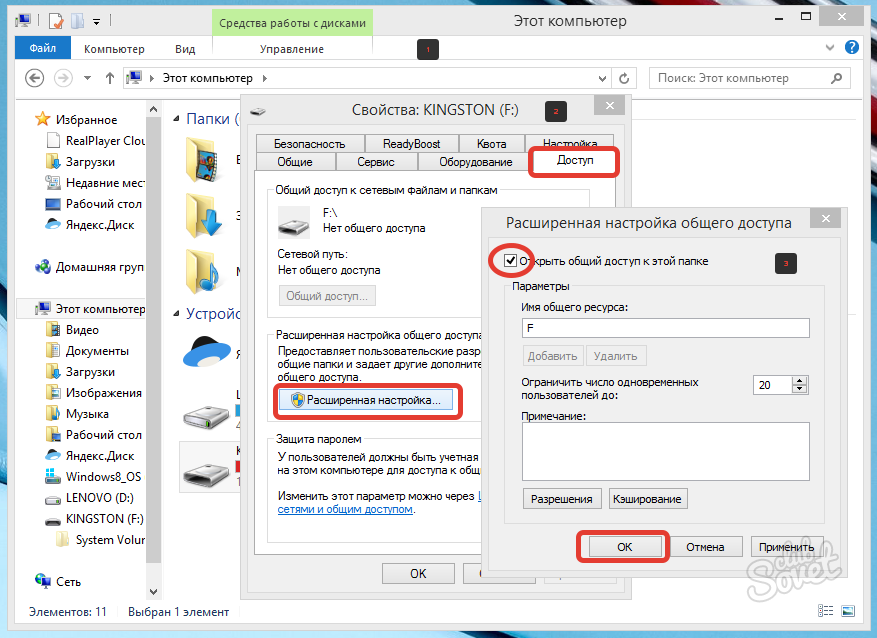
Task: Click link сетями и общим доступом
Action: [345, 509]
